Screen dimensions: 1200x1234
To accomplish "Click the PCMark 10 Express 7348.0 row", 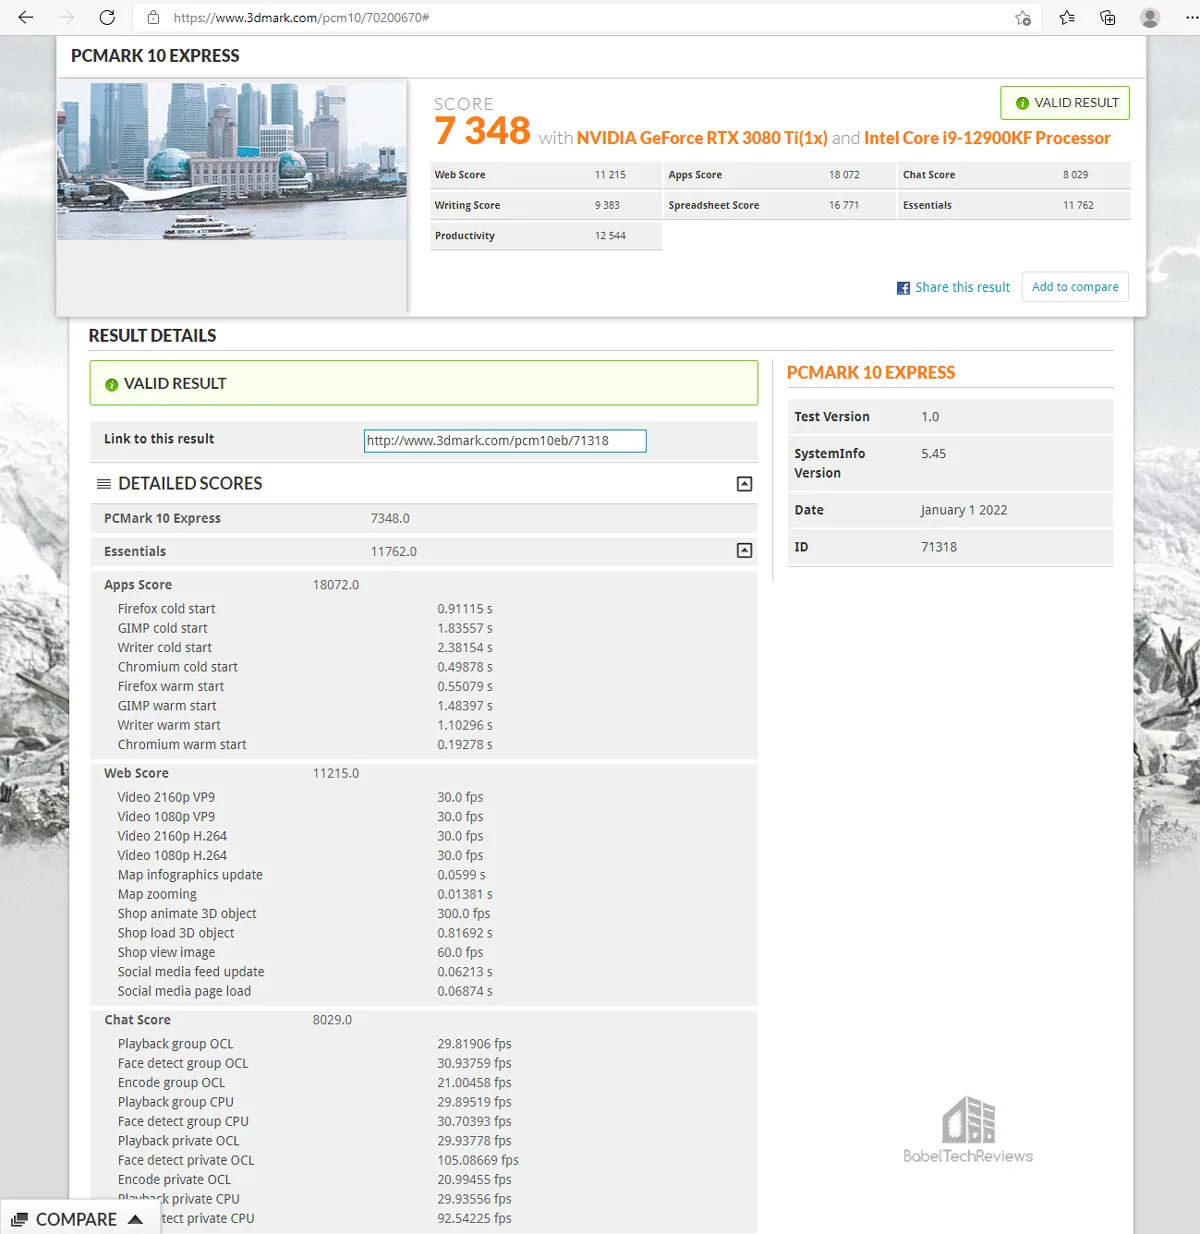I will click(x=424, y=518).
